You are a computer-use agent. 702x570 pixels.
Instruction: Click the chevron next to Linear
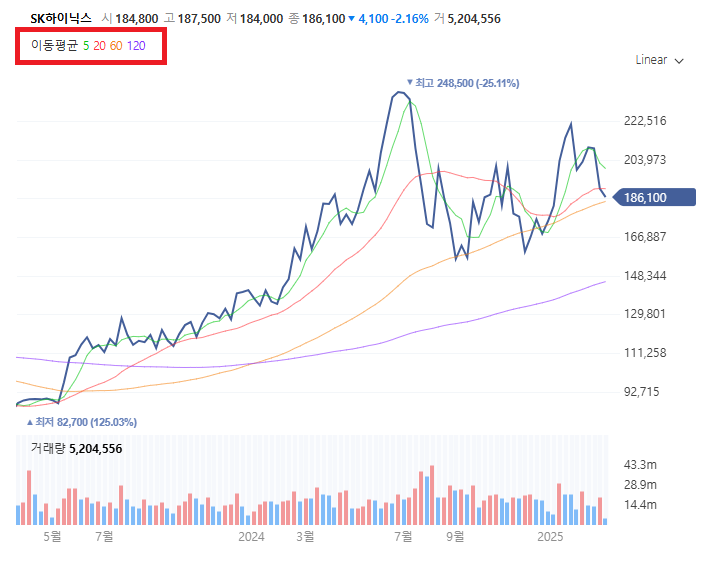coord(680,61)
